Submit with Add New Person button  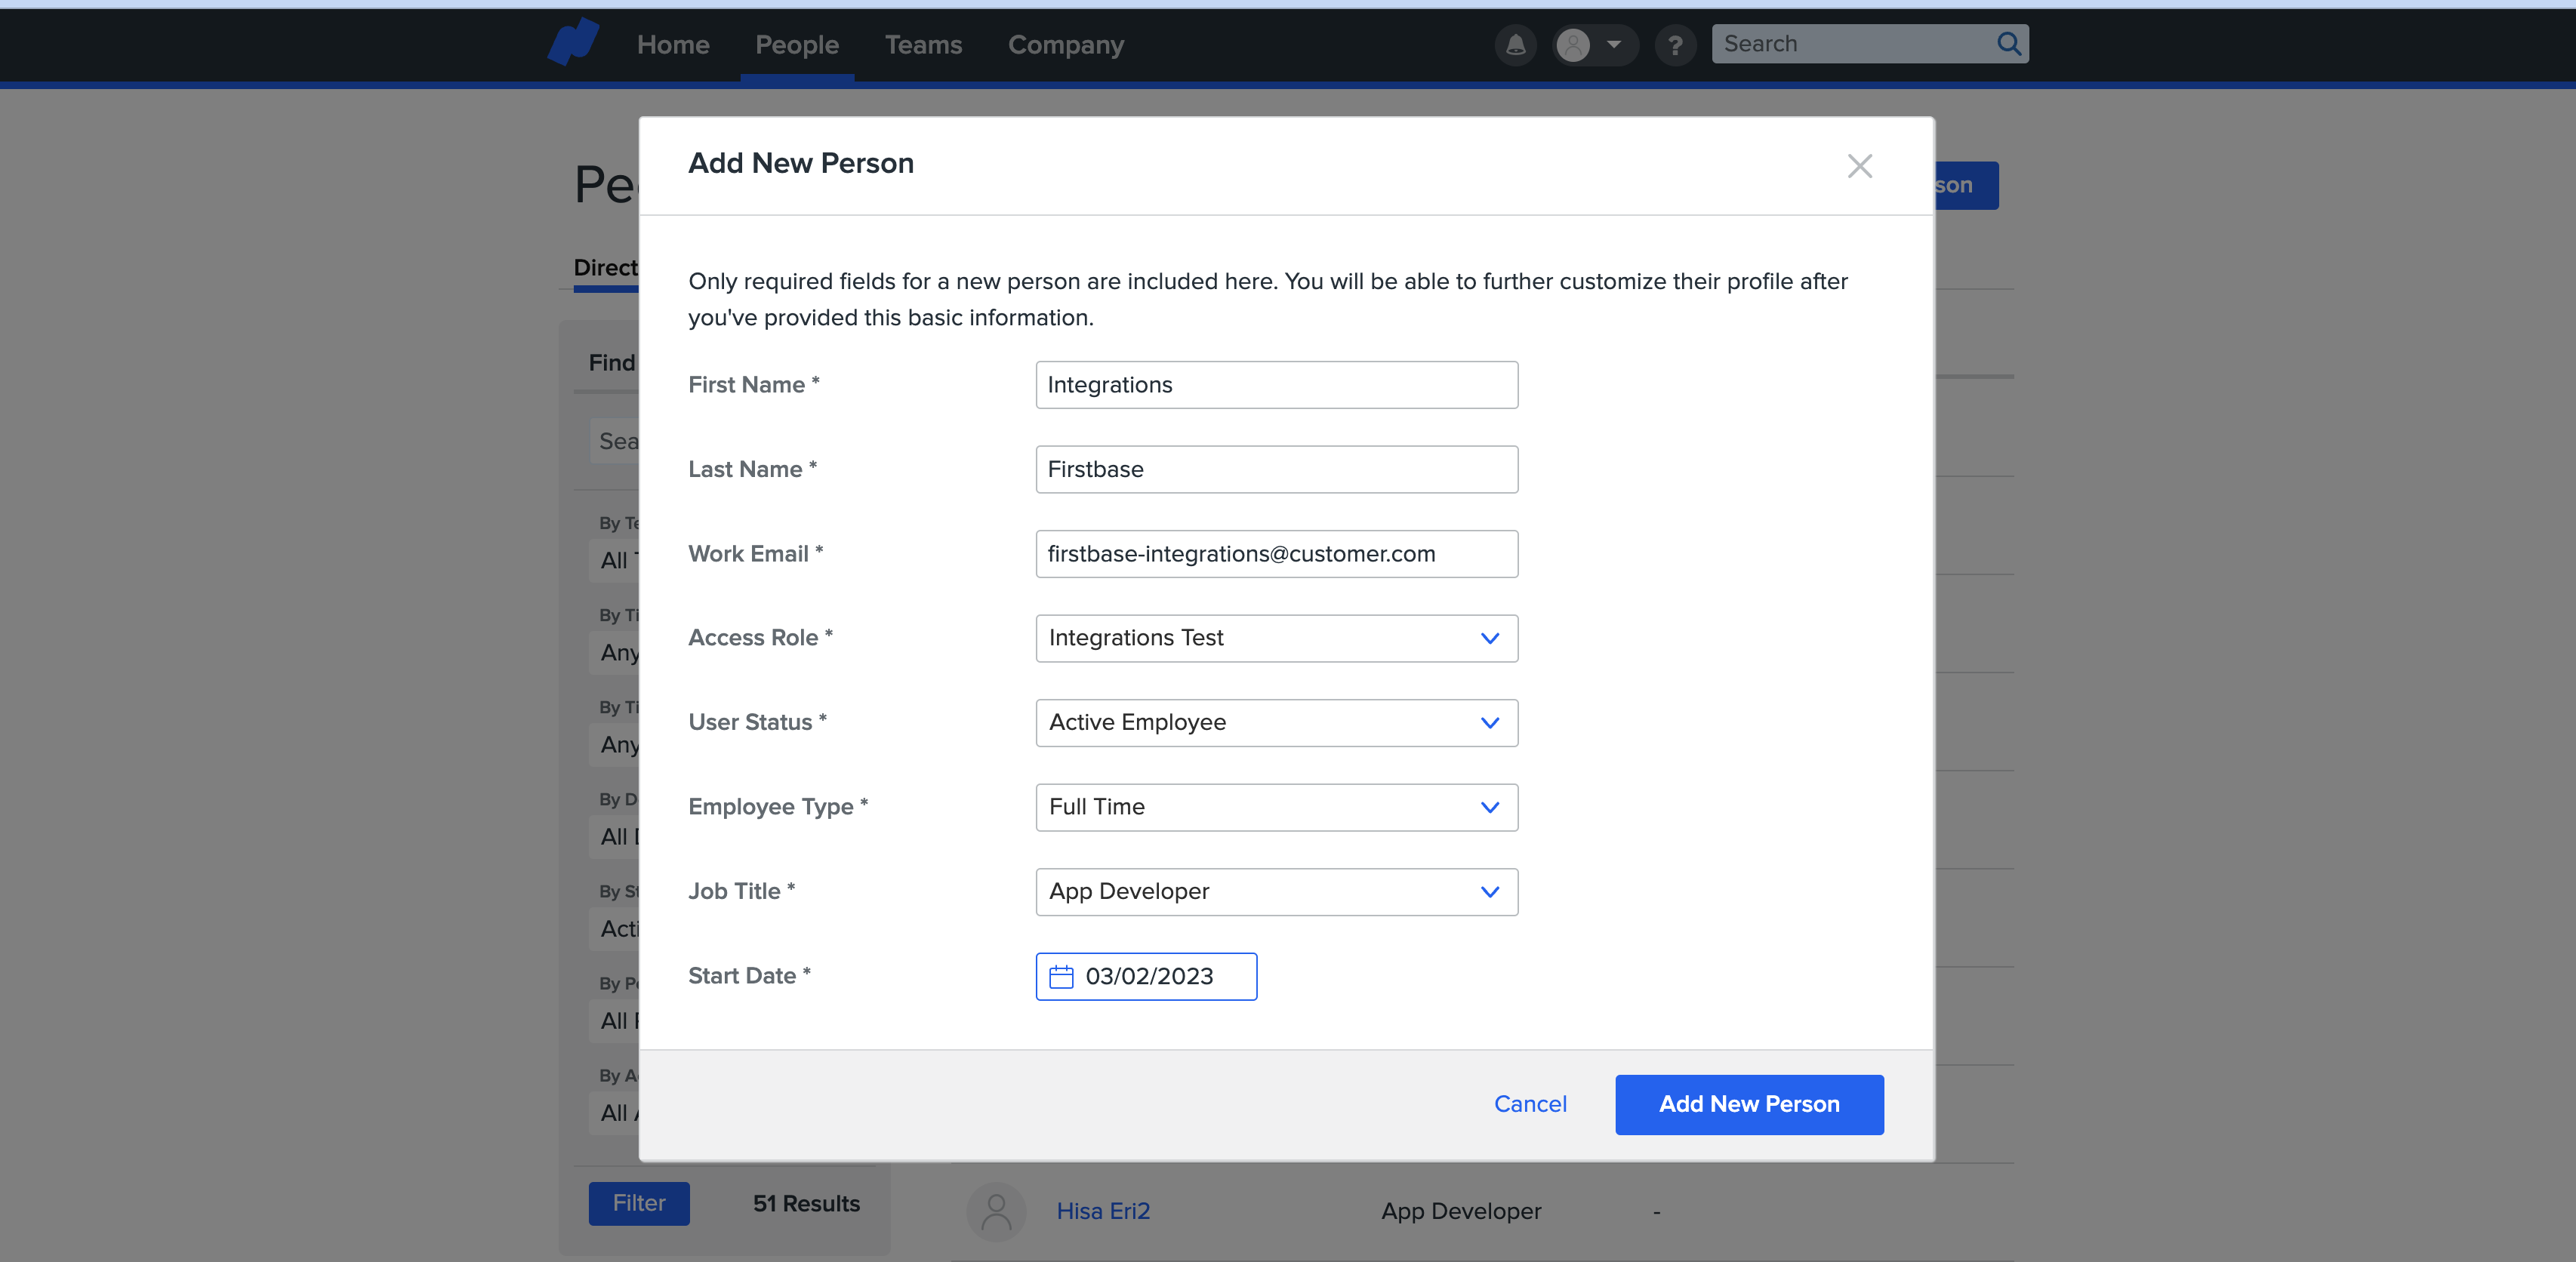tap(1749, 1105)
